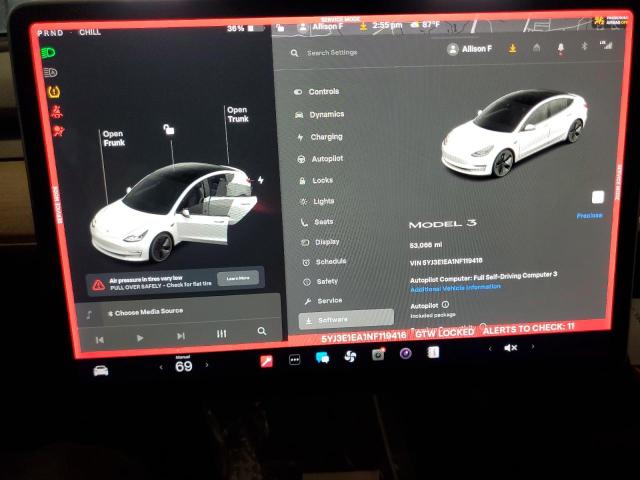Tap the charge port lightning bolt icon
The image size is (640, 480).
[x=261, y=180]
